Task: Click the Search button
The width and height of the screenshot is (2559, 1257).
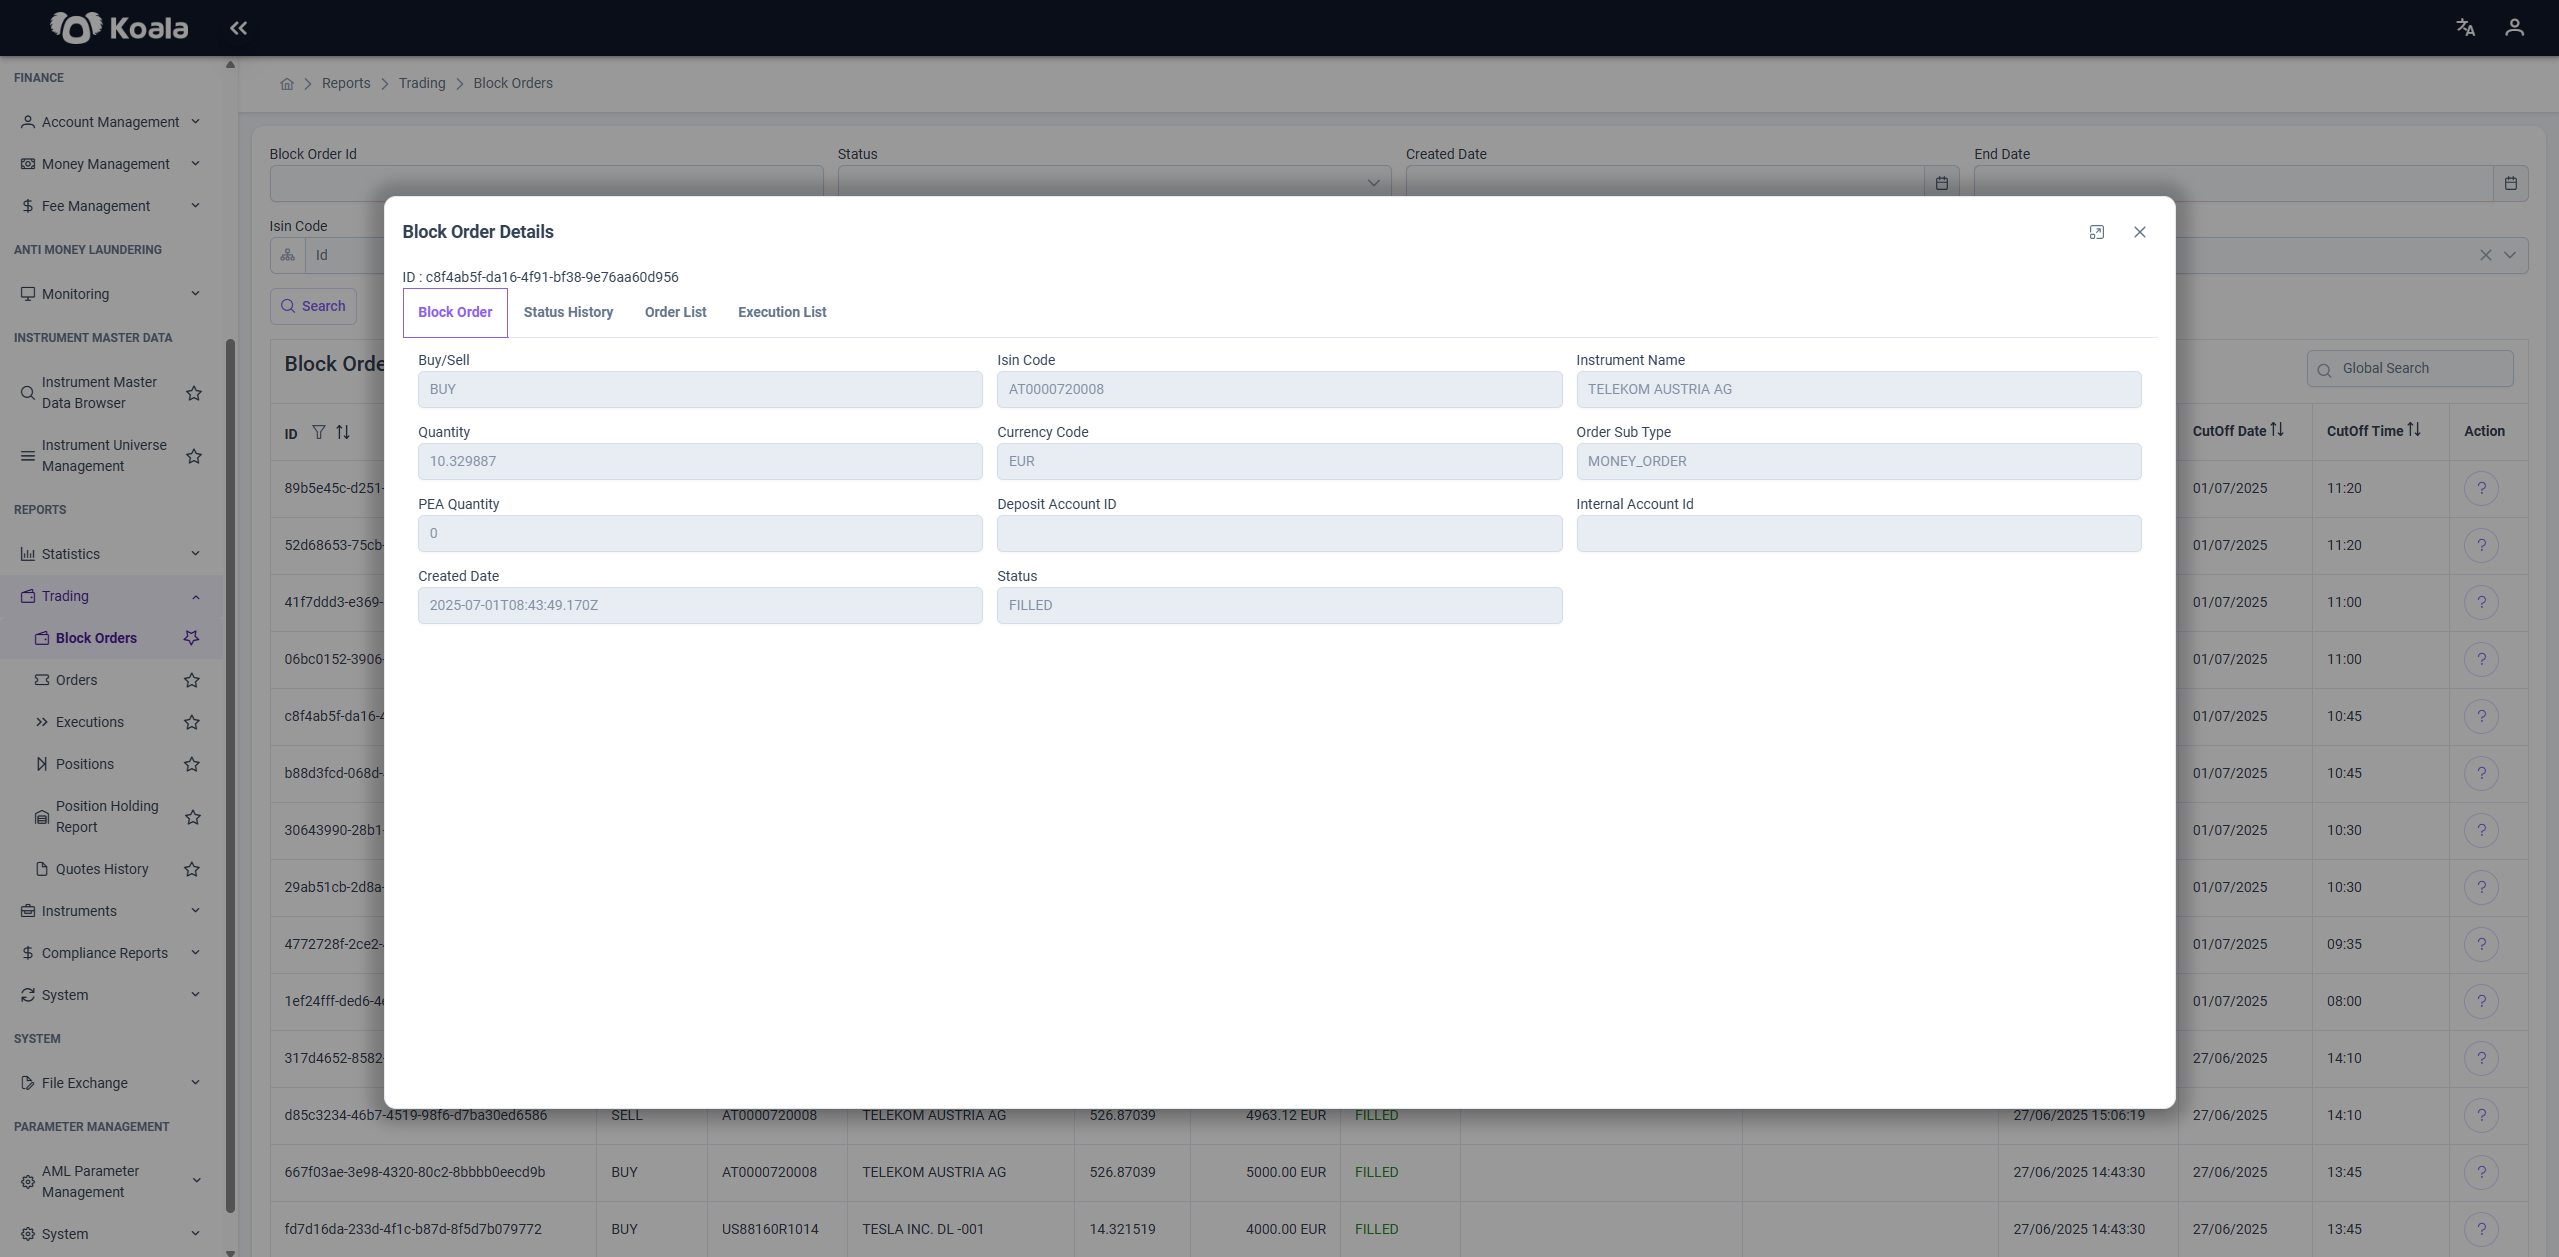Action: [313, 306]
